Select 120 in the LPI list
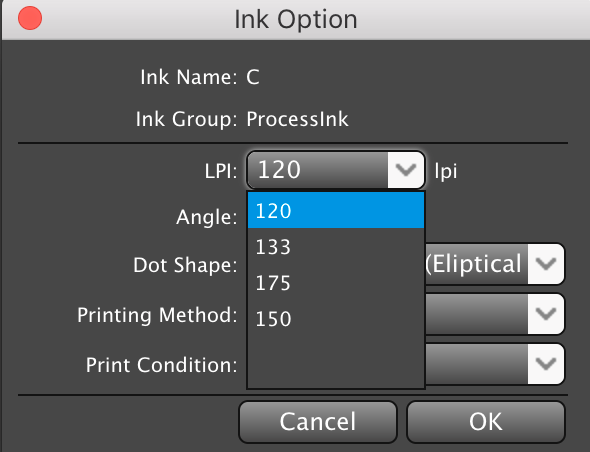The image size is (590, 452). (336, 210)
